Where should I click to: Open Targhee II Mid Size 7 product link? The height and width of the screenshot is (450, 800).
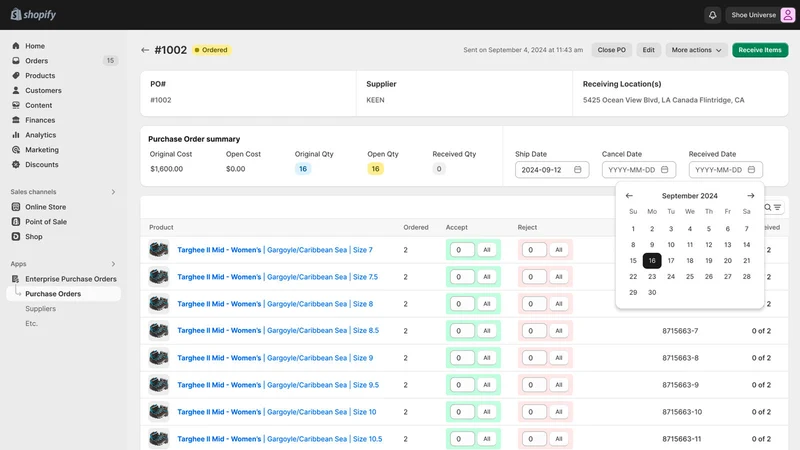click(275, 249)
